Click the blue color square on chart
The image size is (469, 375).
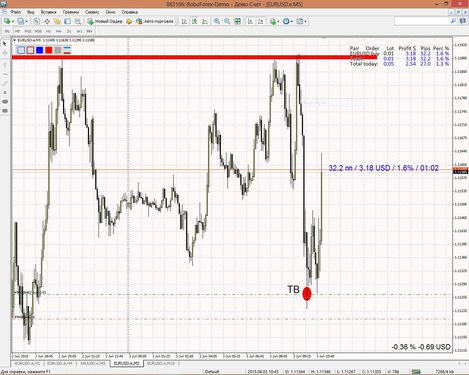40,50
